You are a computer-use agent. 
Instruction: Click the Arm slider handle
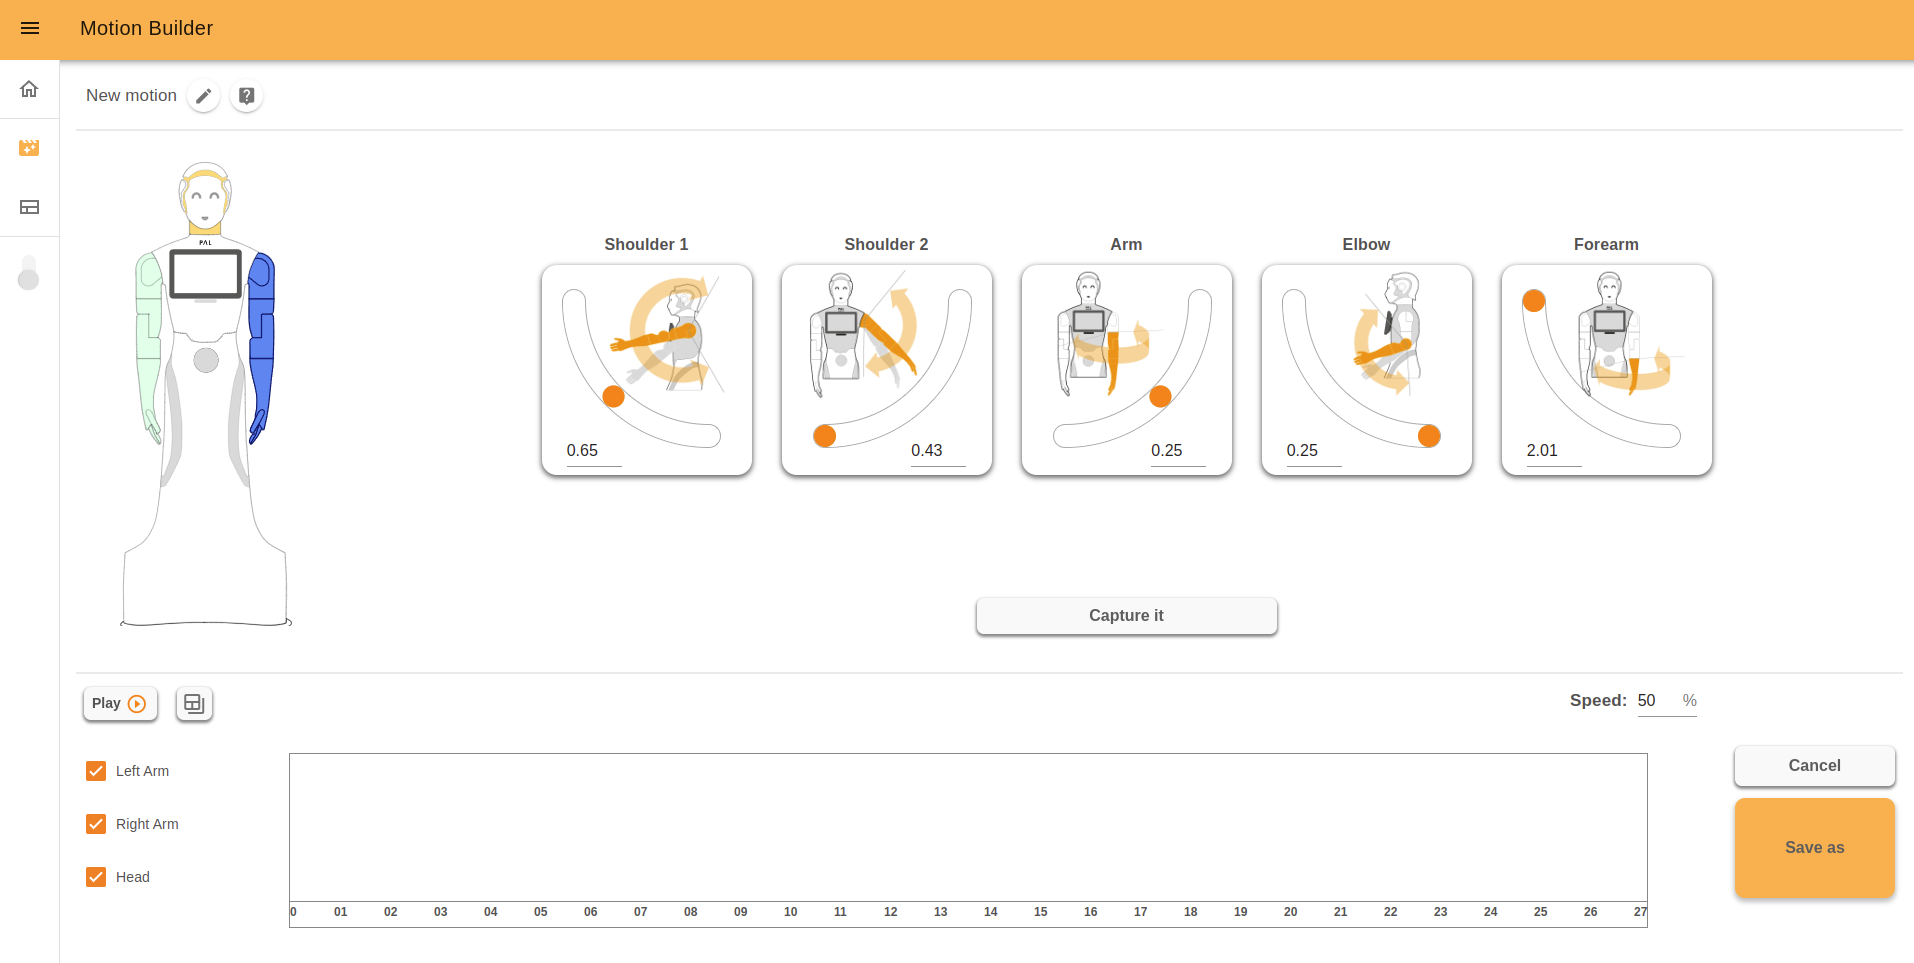tap(1160, 396)
